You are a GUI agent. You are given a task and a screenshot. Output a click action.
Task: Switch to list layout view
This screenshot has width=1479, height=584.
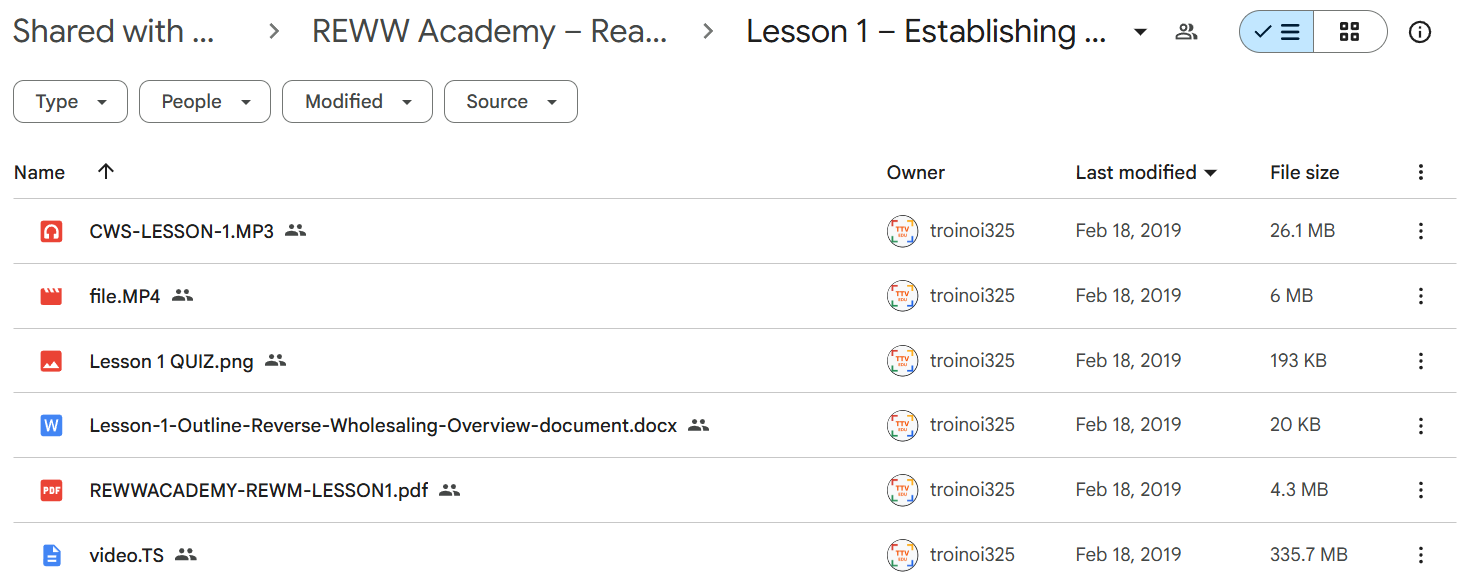(x=1276, y=32)
